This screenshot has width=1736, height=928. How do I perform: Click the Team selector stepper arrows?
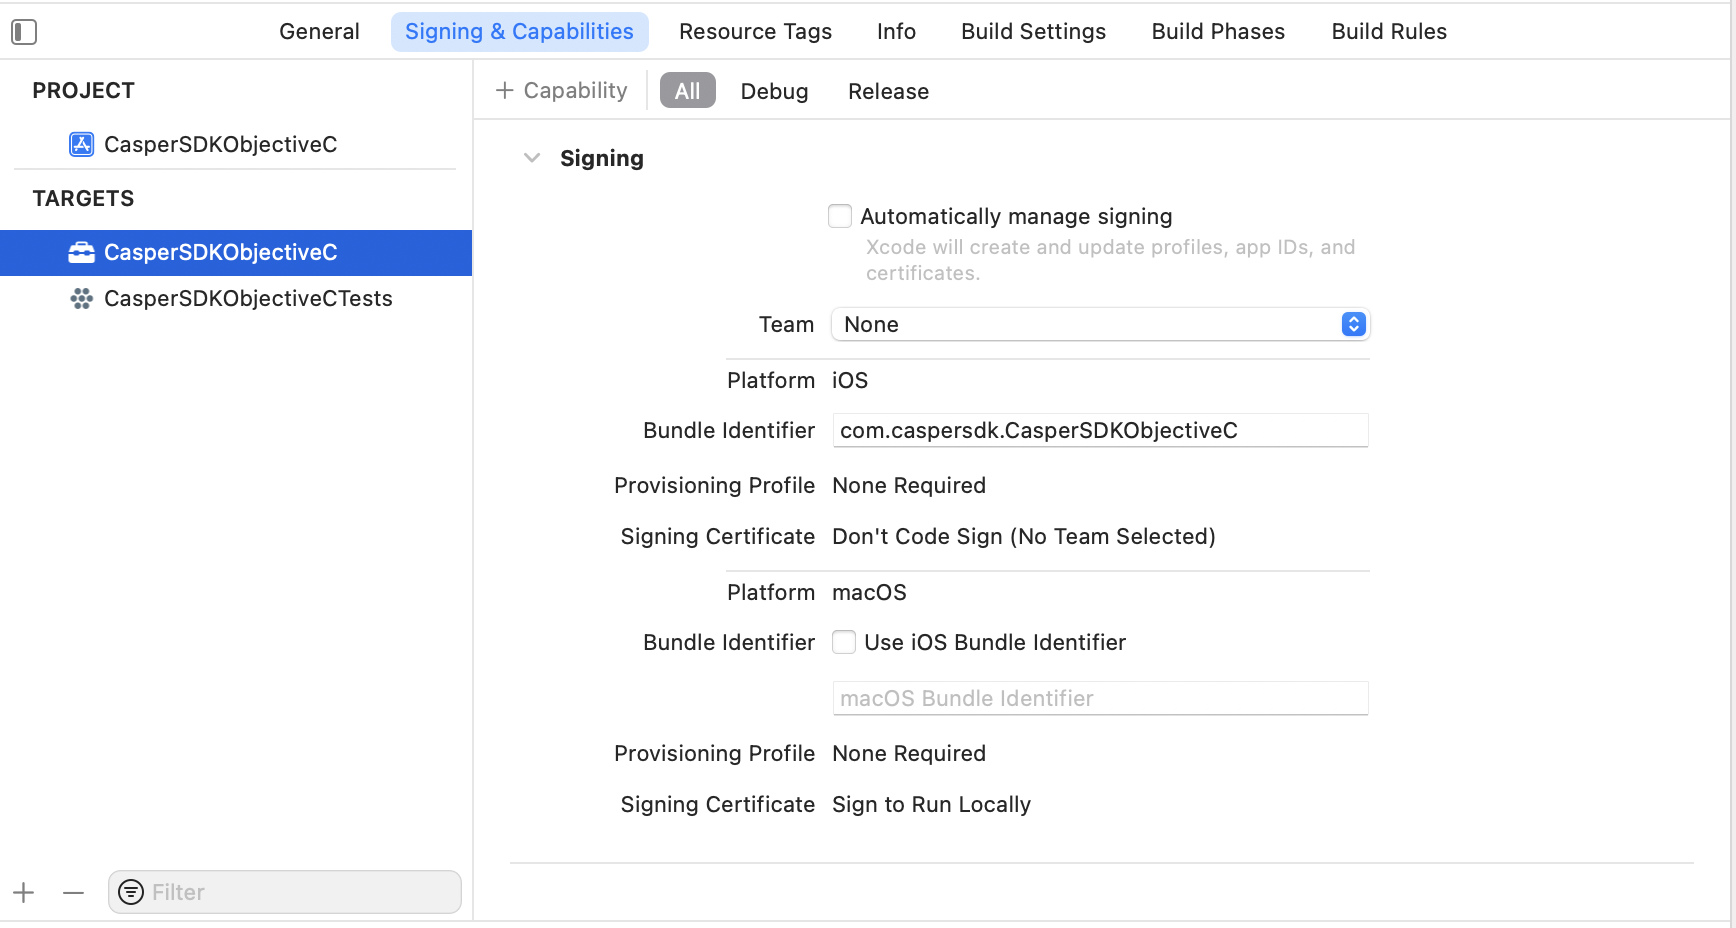(x=1353, y=324)
